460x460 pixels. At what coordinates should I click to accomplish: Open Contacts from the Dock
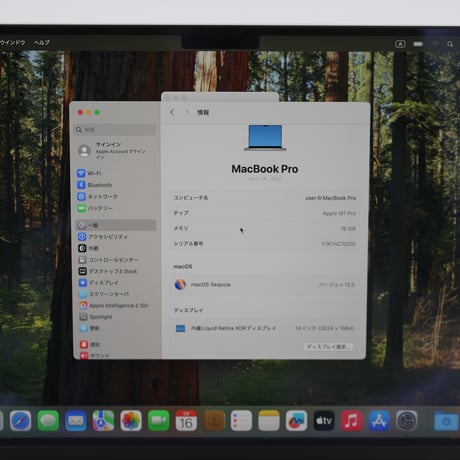coord(214,421)
